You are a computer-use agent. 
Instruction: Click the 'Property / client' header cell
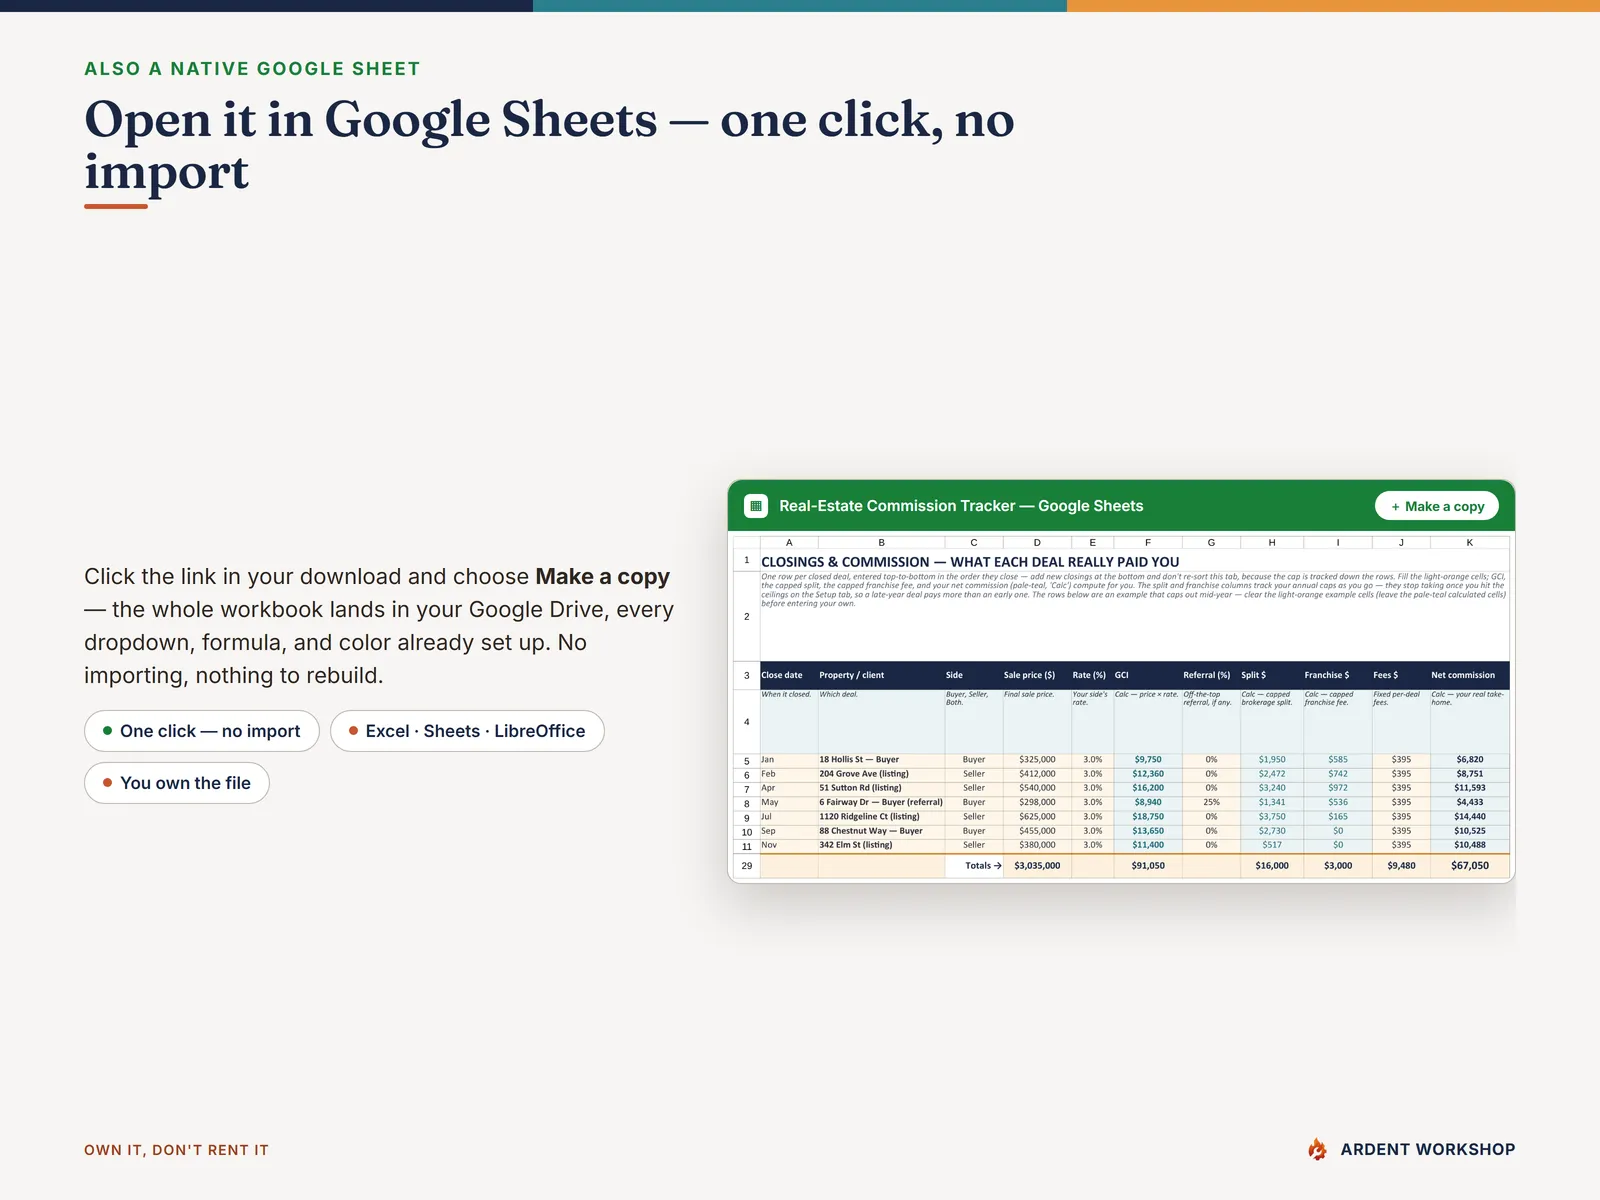(x=881, y=675)
